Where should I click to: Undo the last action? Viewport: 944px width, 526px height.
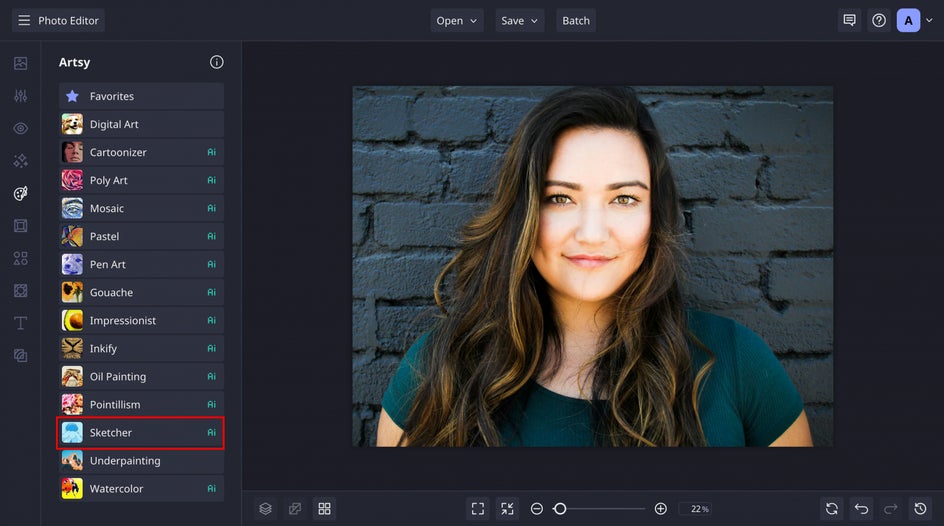pos(862,509)
